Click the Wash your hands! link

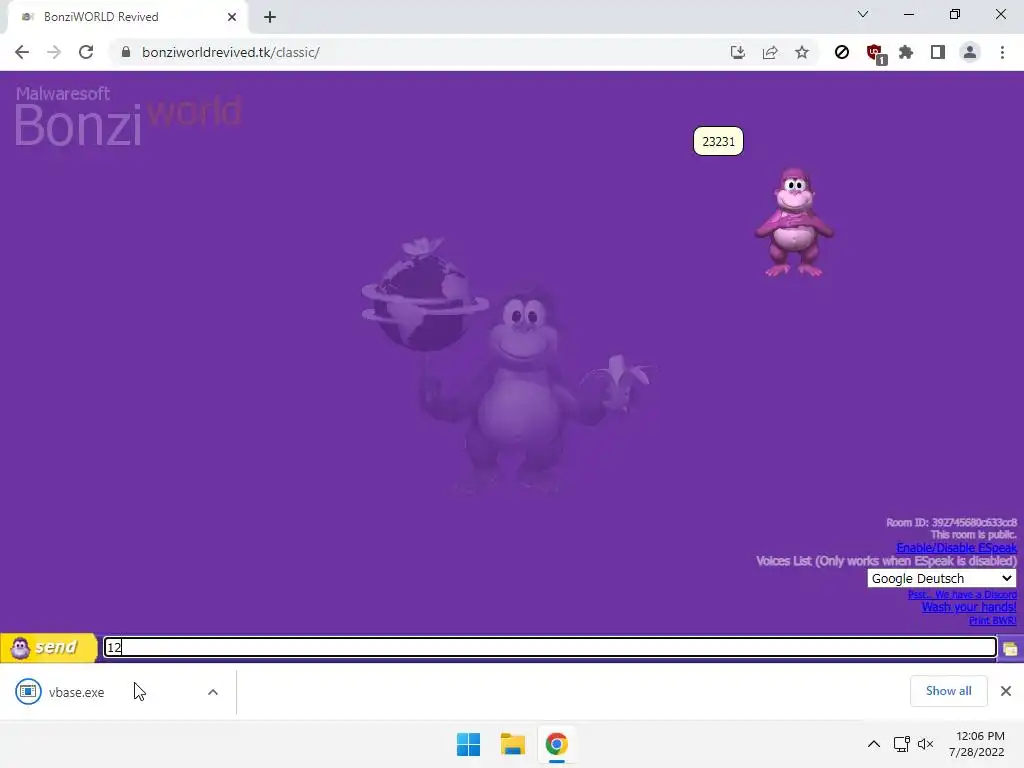(968, 607)
